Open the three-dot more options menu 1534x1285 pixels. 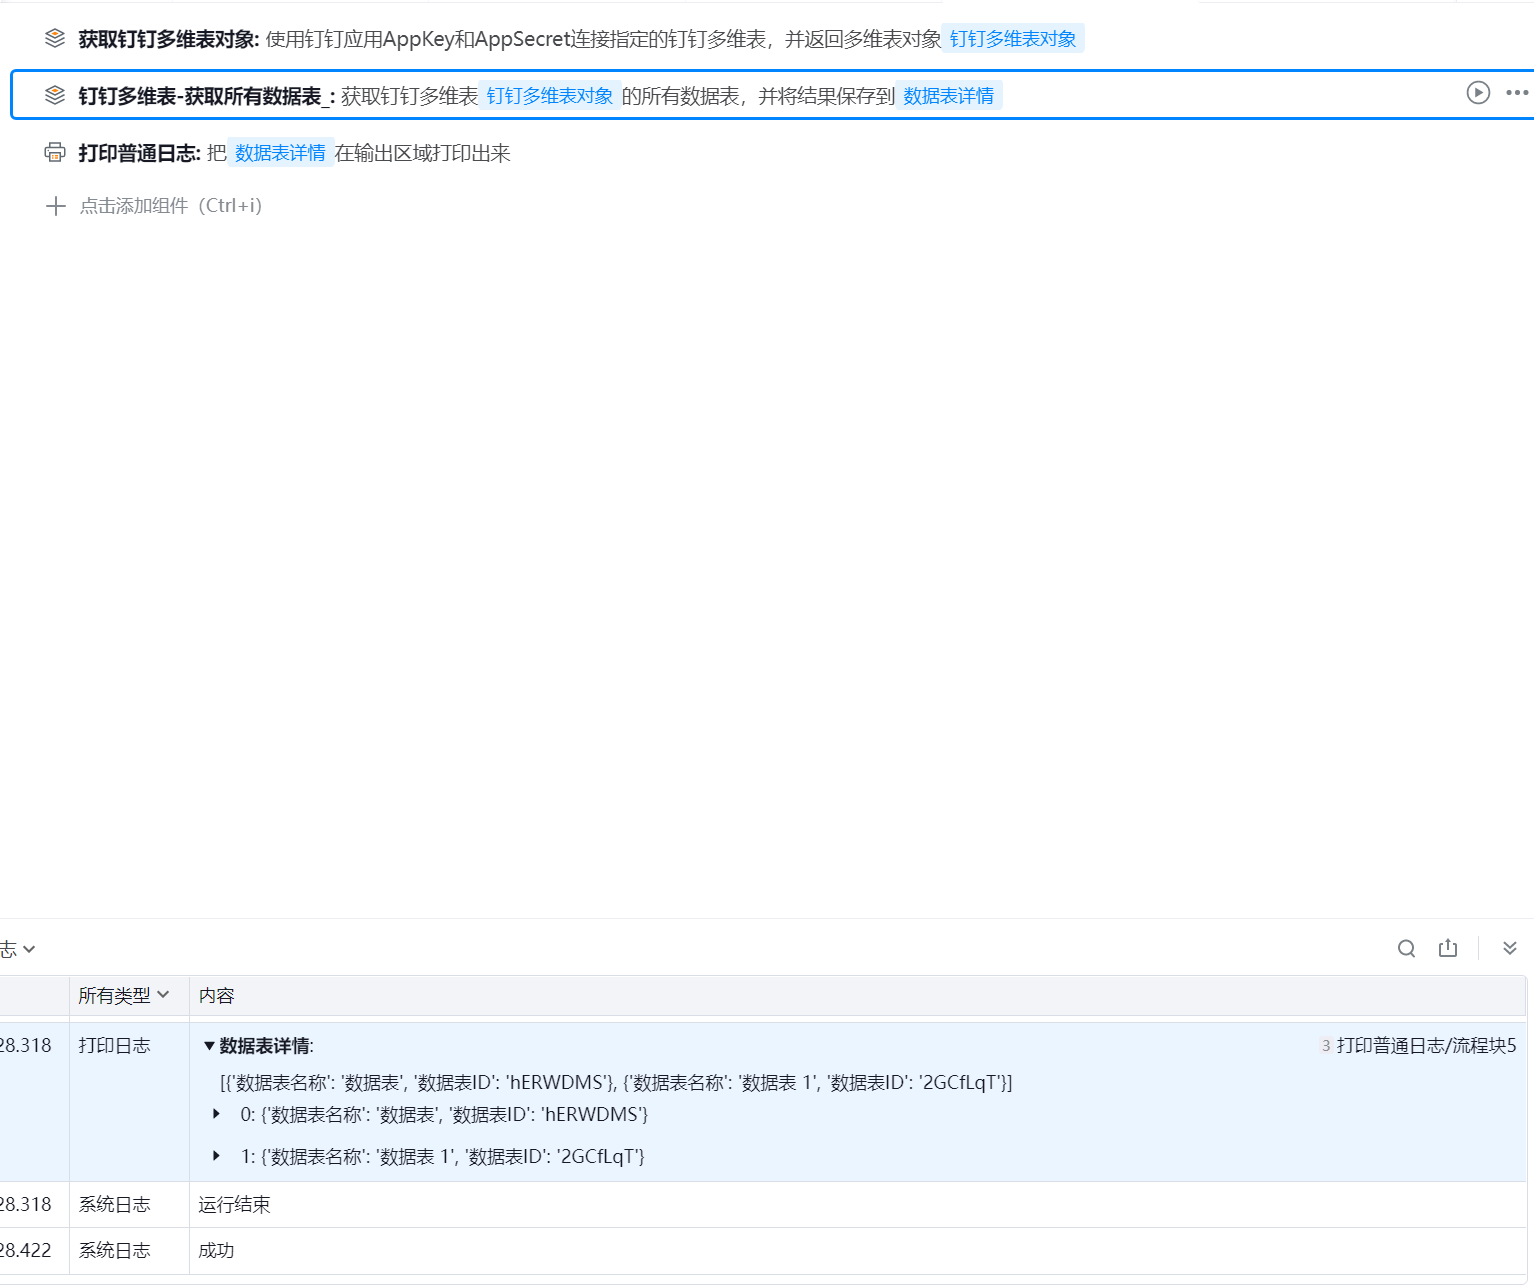coord(1516,93)
